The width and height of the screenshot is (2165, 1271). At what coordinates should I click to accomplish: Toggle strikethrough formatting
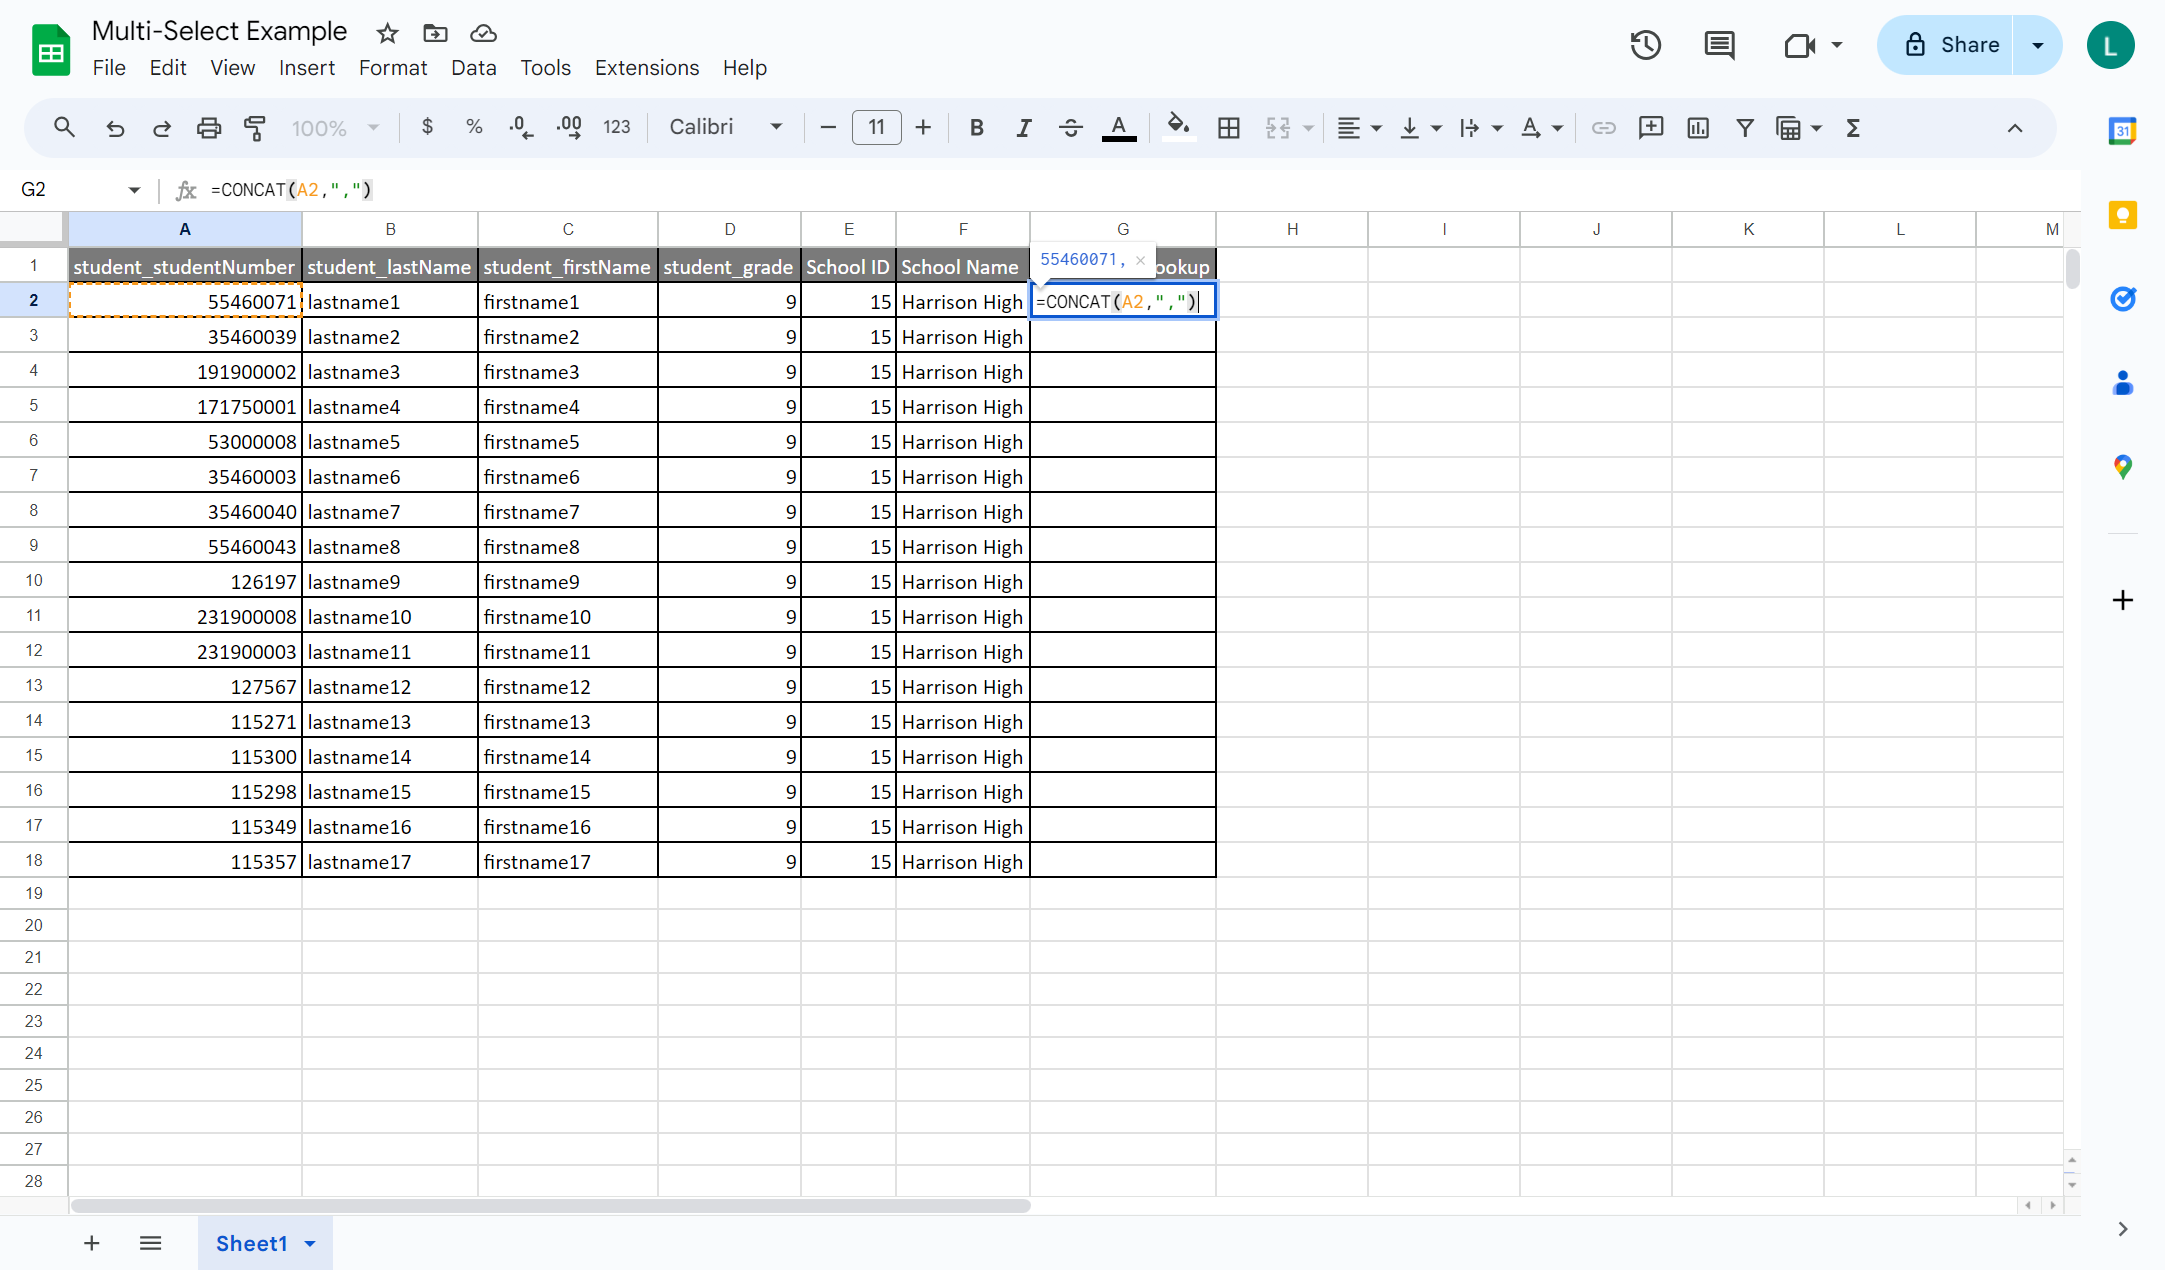tap(1070, 128)
